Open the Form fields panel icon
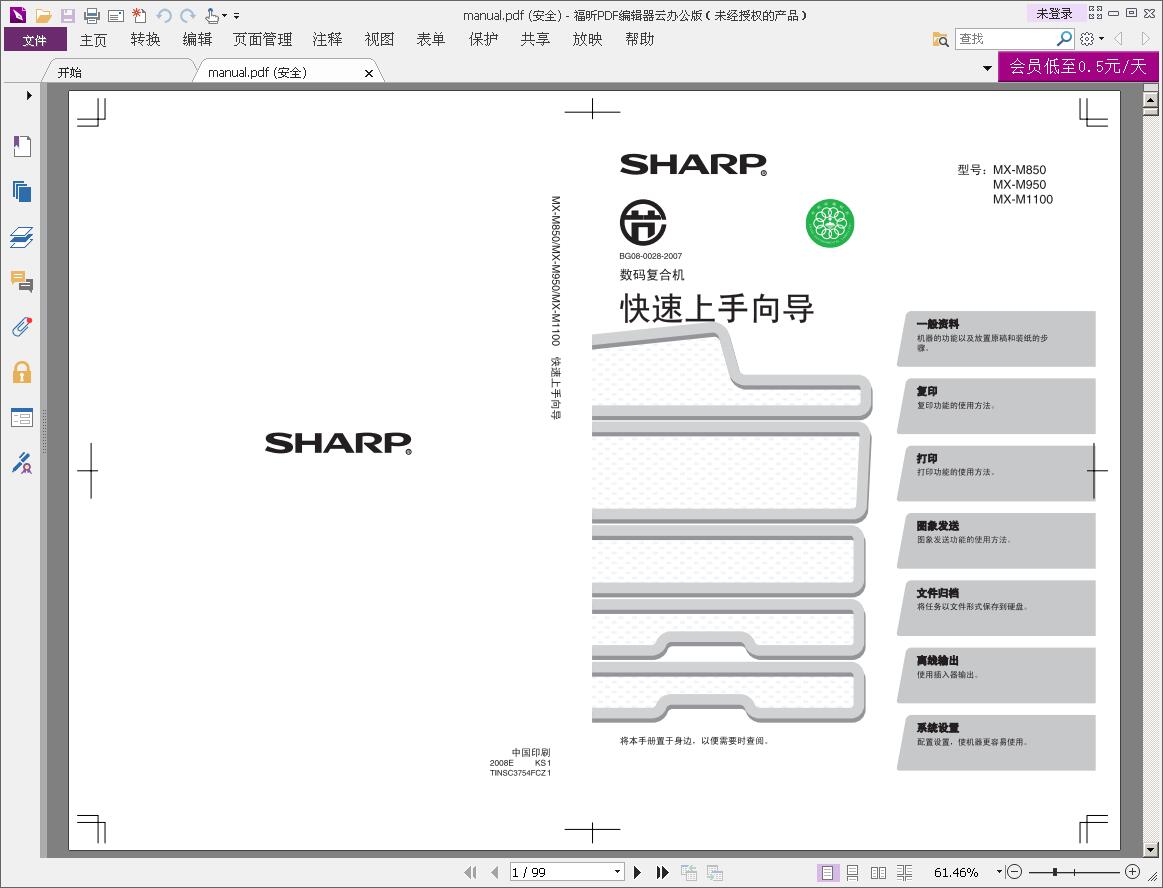The height and width of the screenshot is (888, 1163). click(x=22, y=418)
